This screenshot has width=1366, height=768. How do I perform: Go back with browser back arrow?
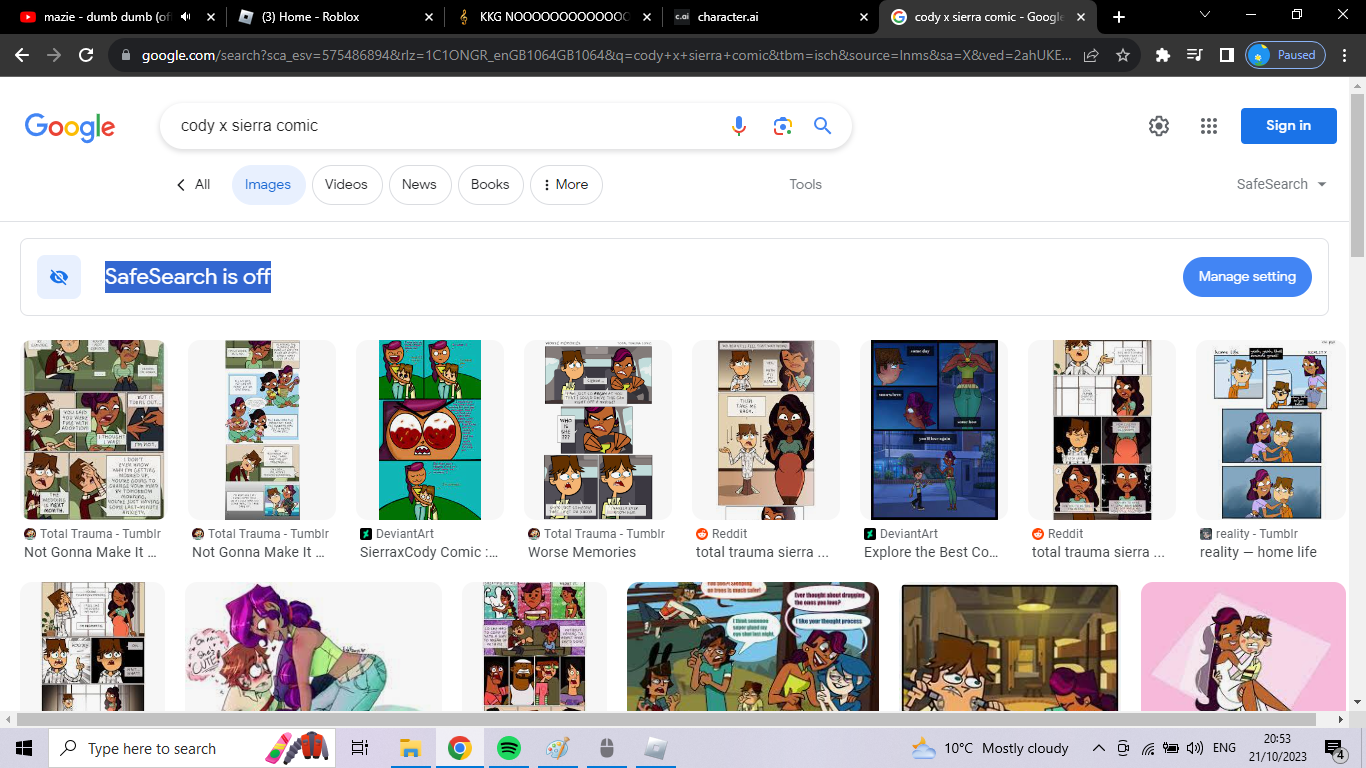pos(22,55)
